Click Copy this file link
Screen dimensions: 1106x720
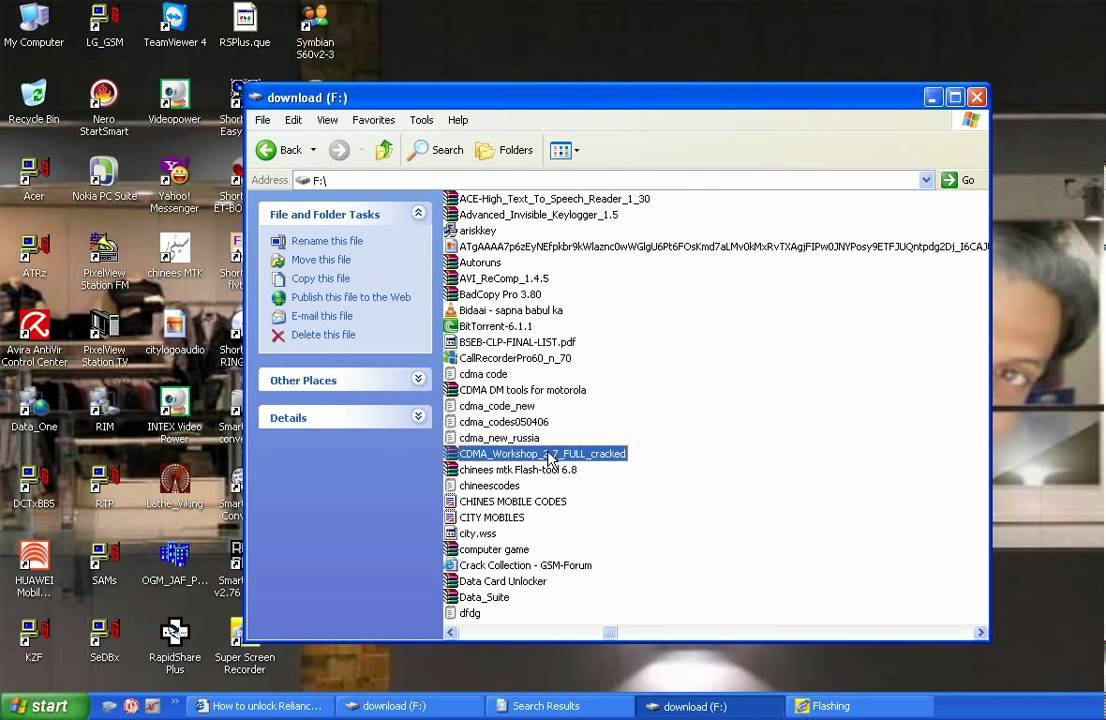pyautogui.click(x=321, y=279)
